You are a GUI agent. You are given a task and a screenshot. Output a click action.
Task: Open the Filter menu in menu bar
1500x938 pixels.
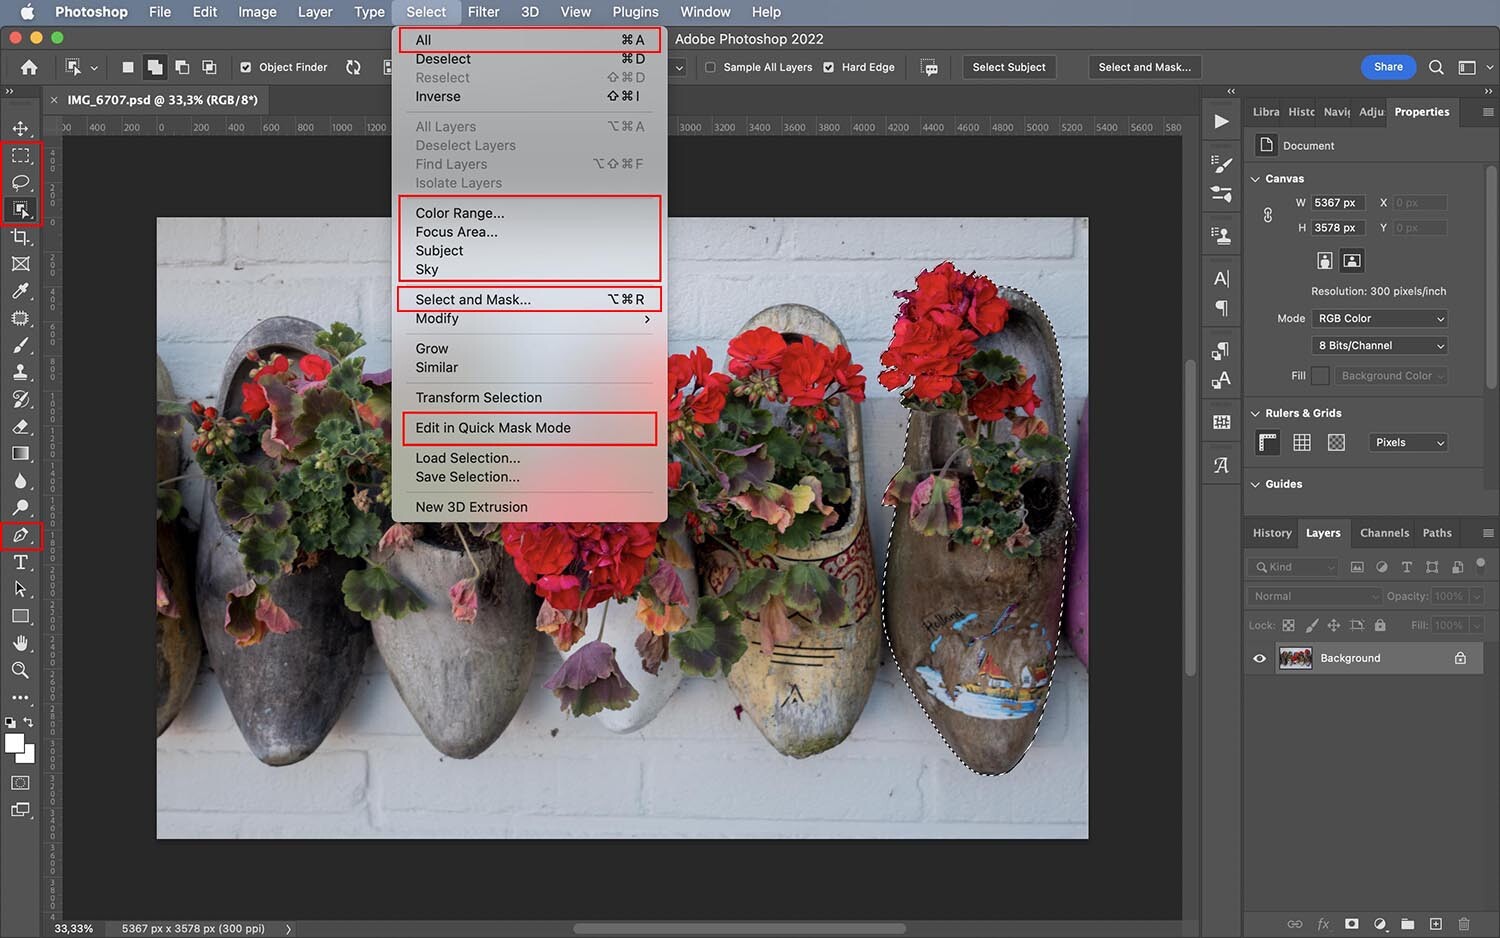point(483,12)
